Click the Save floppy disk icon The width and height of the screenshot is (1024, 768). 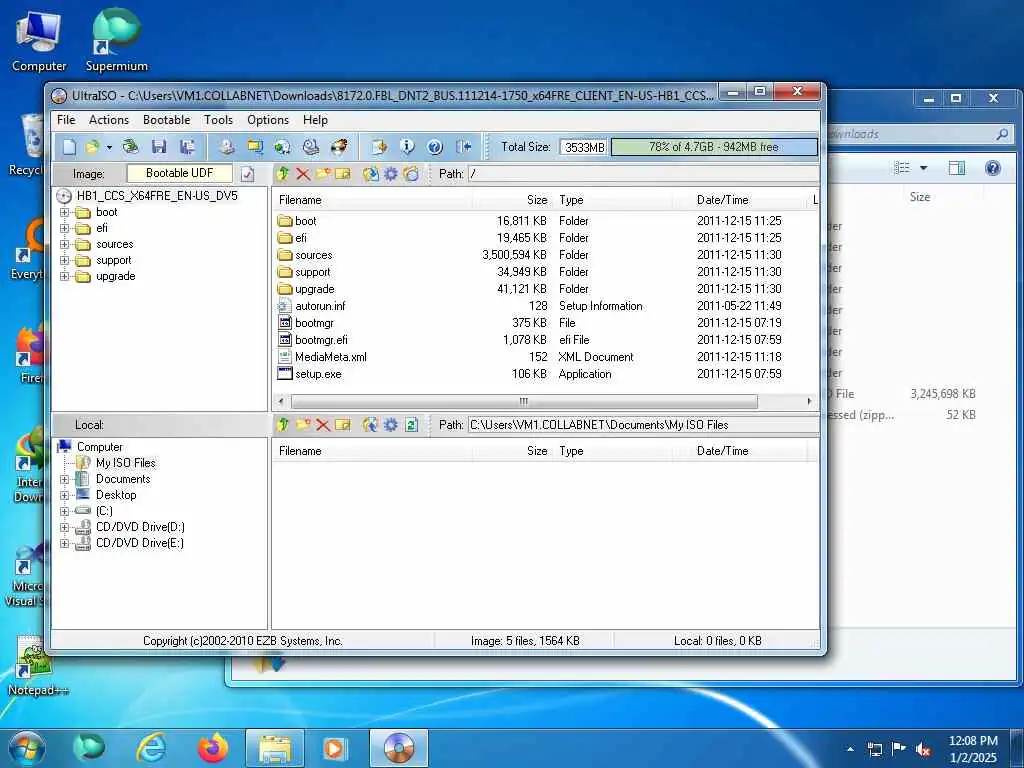click(x=159, y=147)
